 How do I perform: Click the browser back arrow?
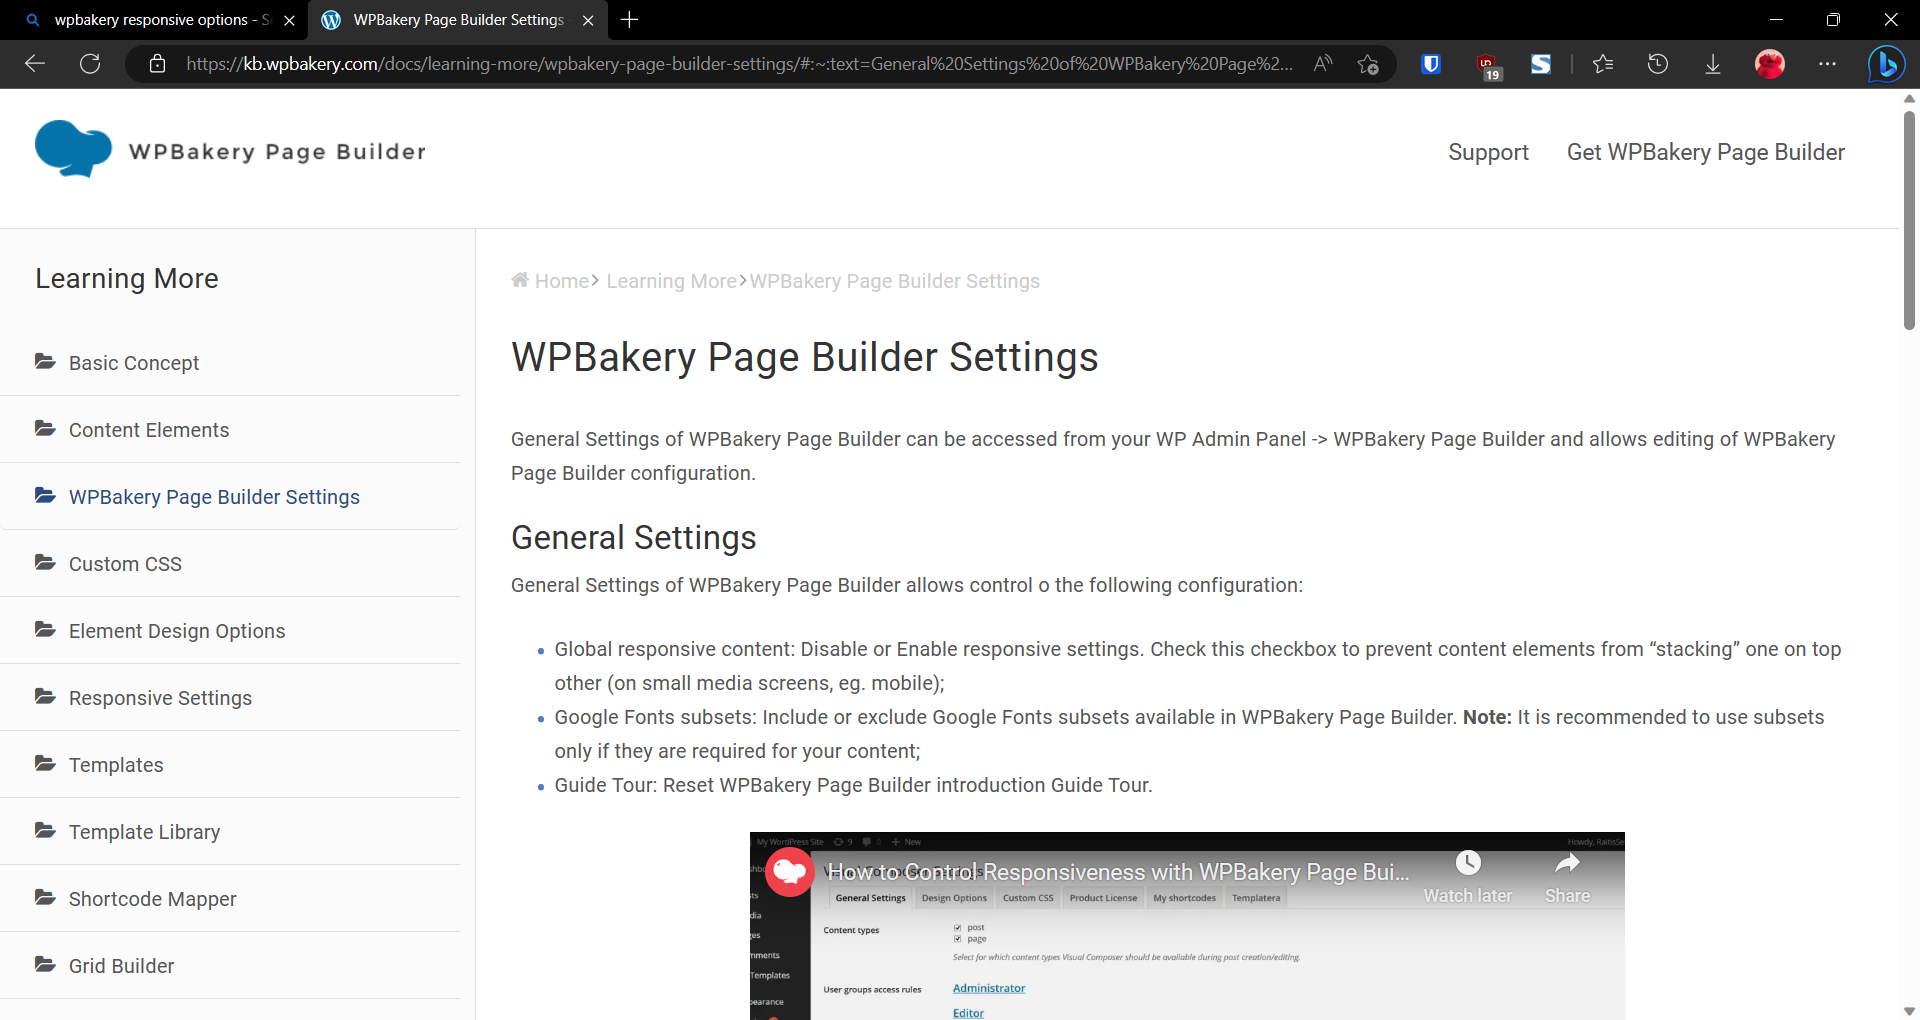(35, 64)
